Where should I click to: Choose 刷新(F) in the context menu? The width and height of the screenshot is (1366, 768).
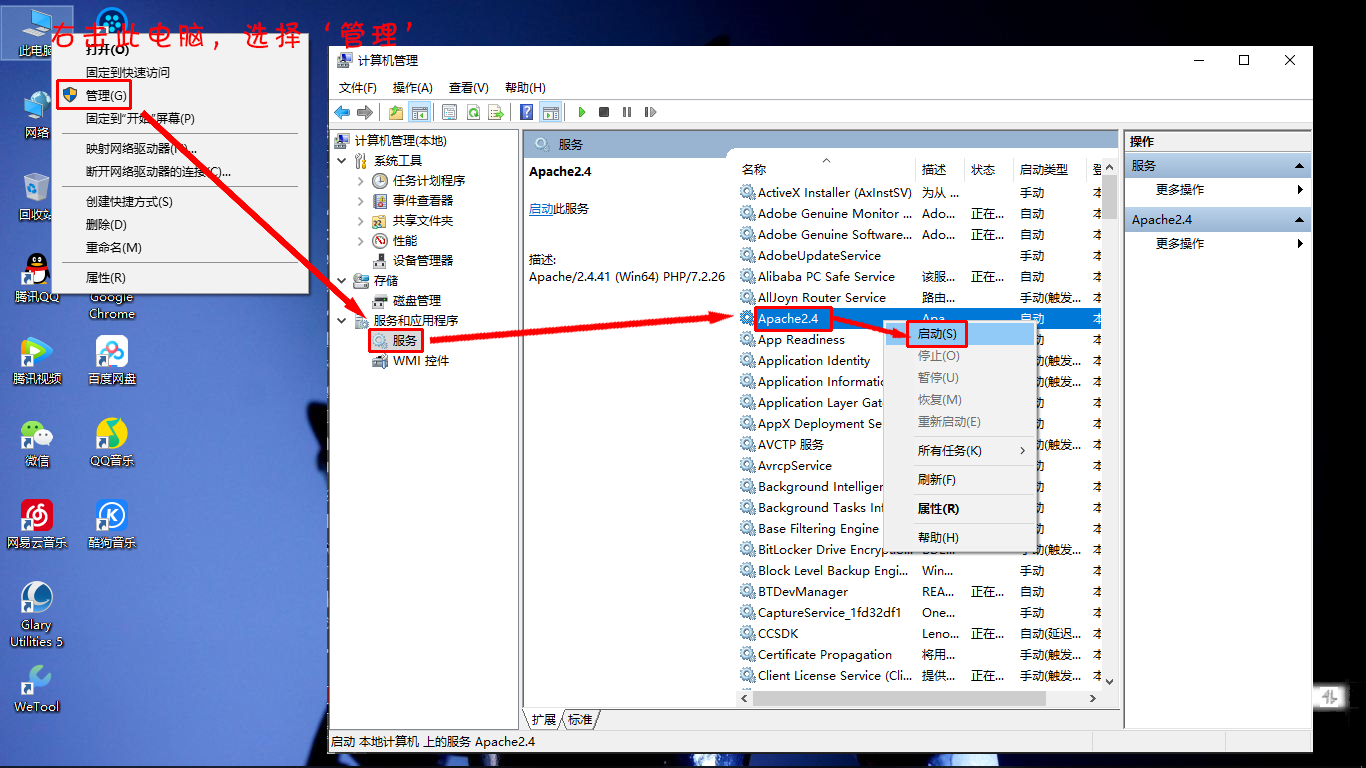[960, 480]
